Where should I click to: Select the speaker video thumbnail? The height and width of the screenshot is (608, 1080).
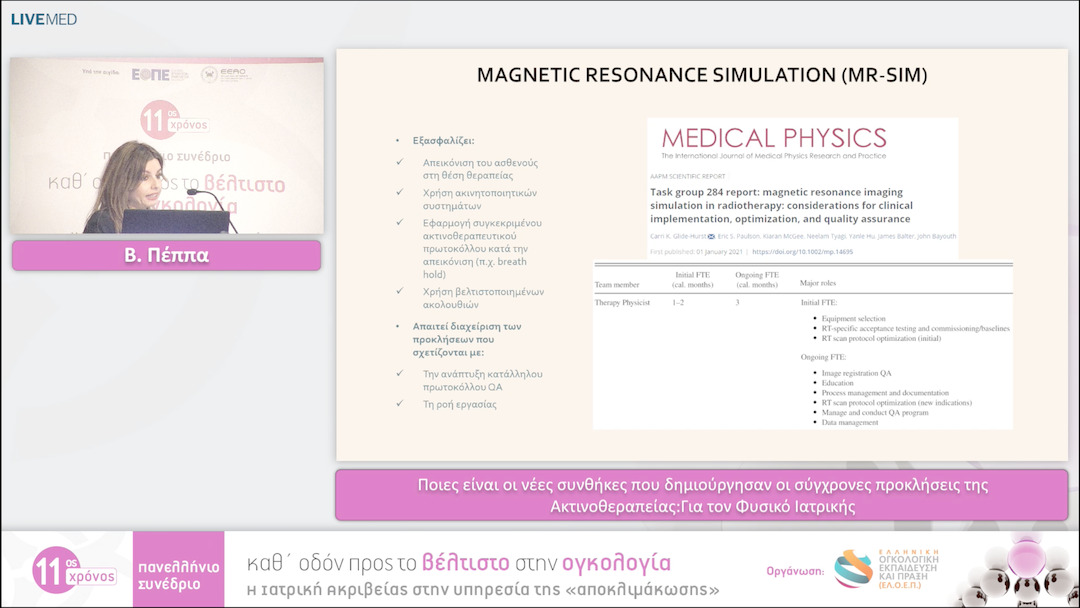click(x=166, y=145)
